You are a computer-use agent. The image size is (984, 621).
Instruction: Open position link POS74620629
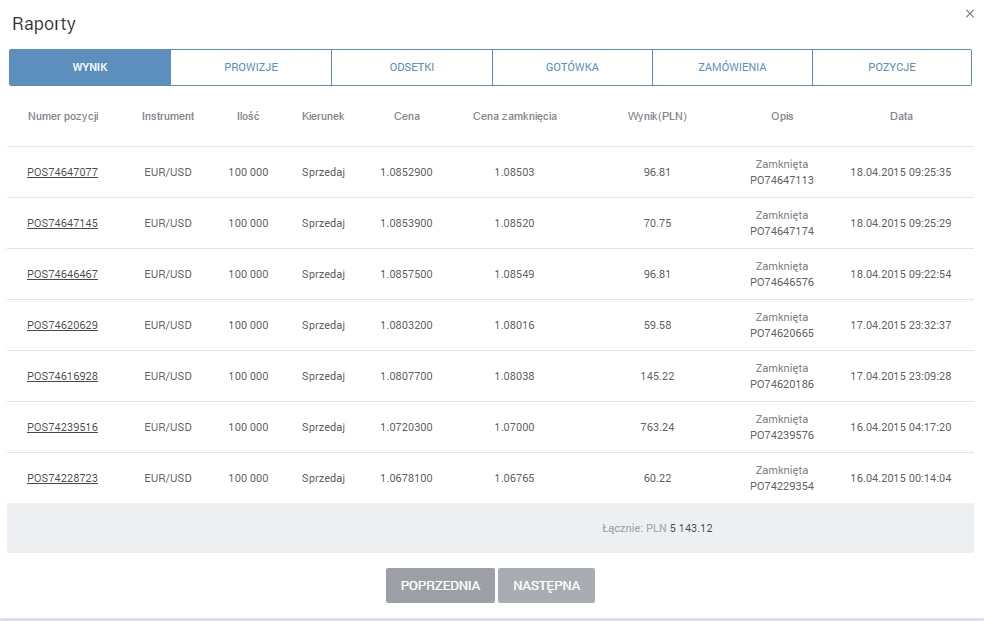click(x=62, y=325)
